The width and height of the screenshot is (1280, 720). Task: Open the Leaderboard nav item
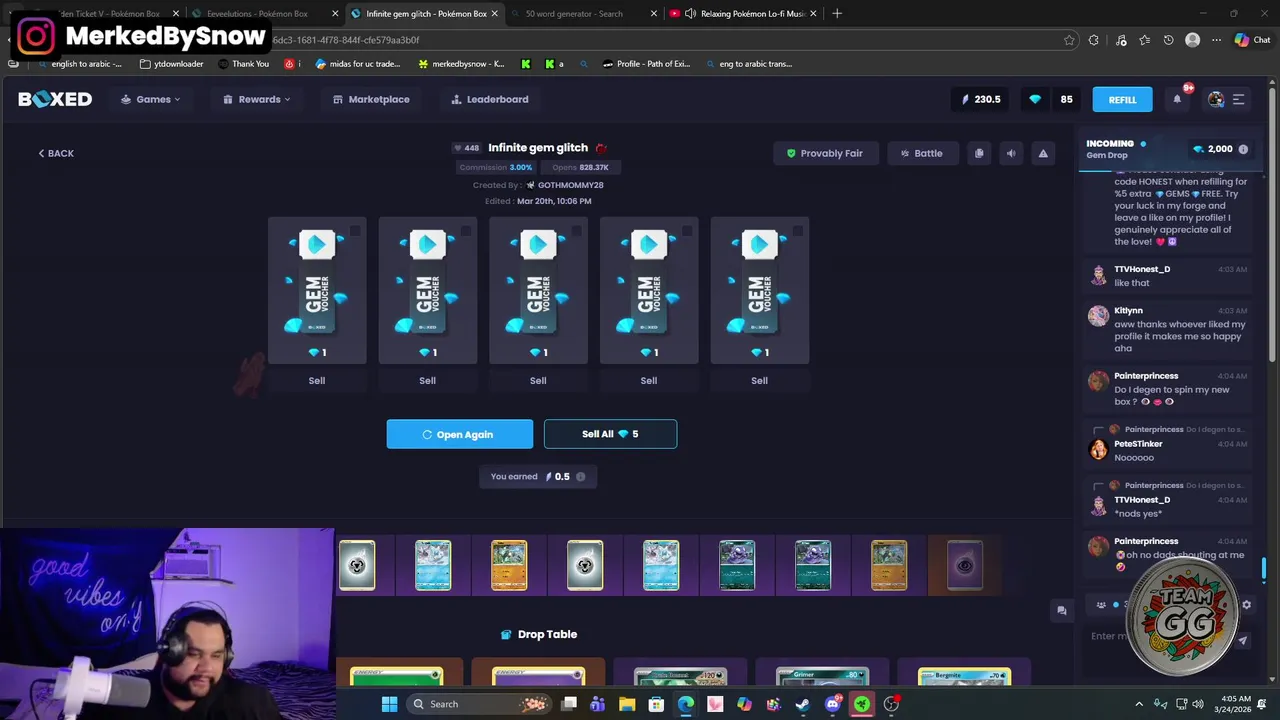[490, 99]
